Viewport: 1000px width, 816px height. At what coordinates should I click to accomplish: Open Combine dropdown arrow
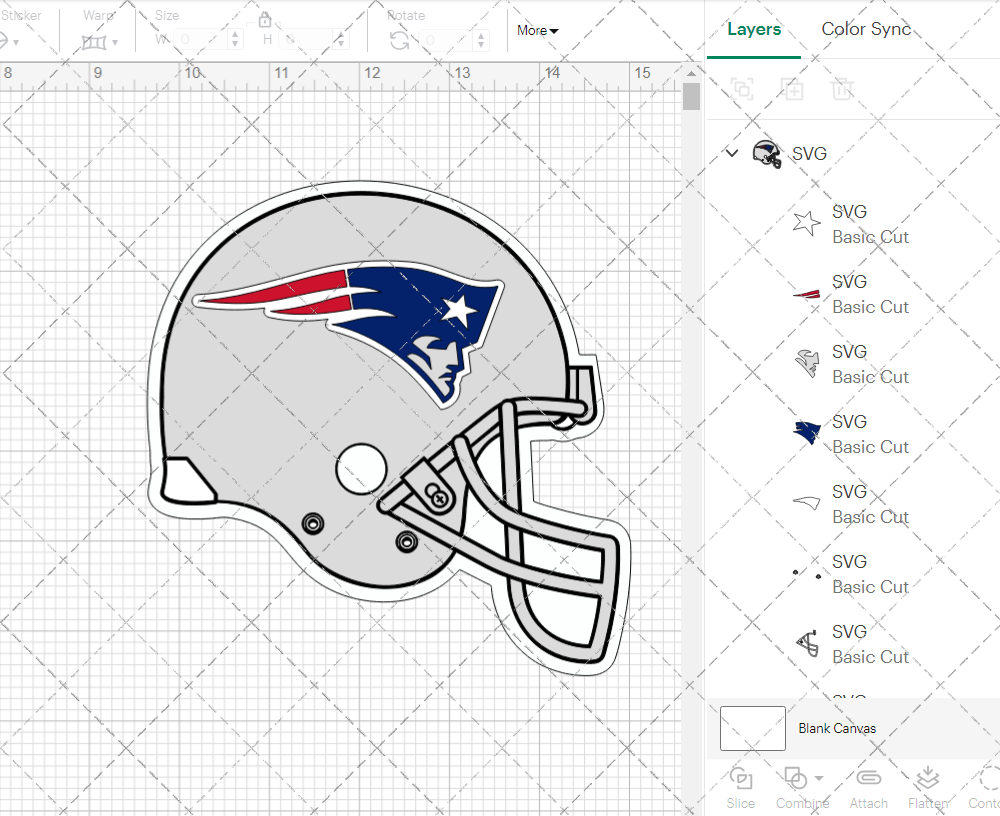[819, 778]
